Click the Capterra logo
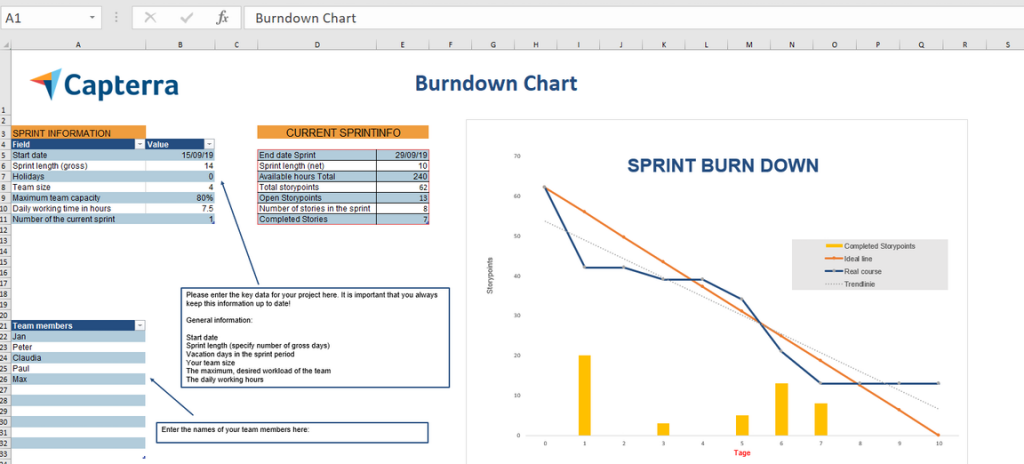The height and width of the screenshot is (464, 1024). click(104, 84)
